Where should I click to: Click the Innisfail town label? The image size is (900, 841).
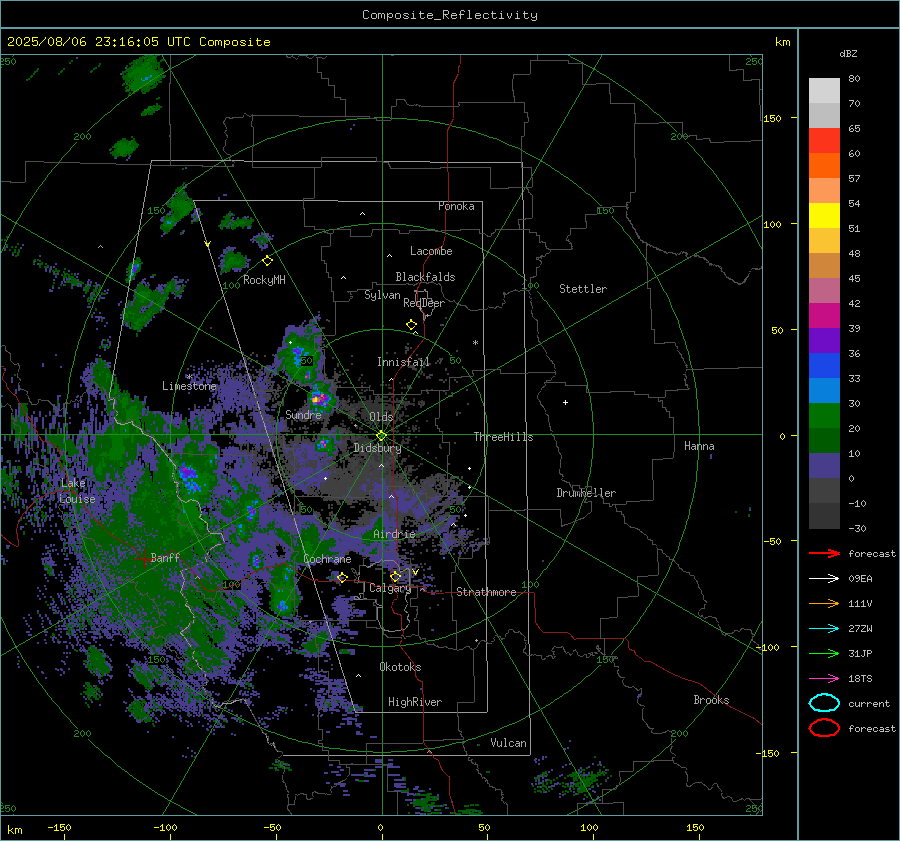point(404,362)
